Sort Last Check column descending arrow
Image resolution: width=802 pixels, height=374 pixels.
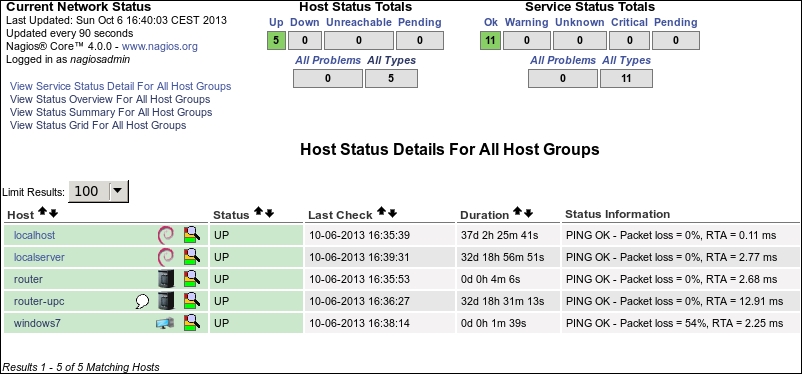point(392,213)
